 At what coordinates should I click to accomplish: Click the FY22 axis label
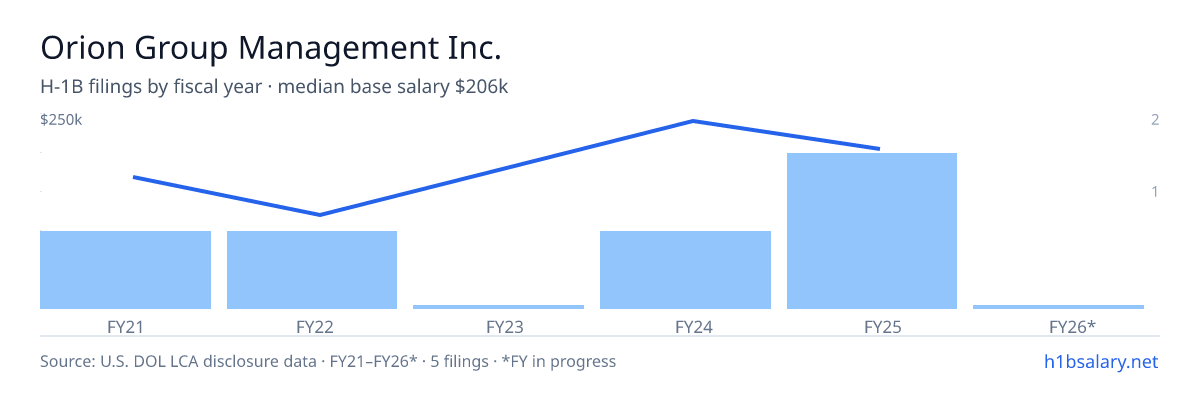(x=315, y=326)
